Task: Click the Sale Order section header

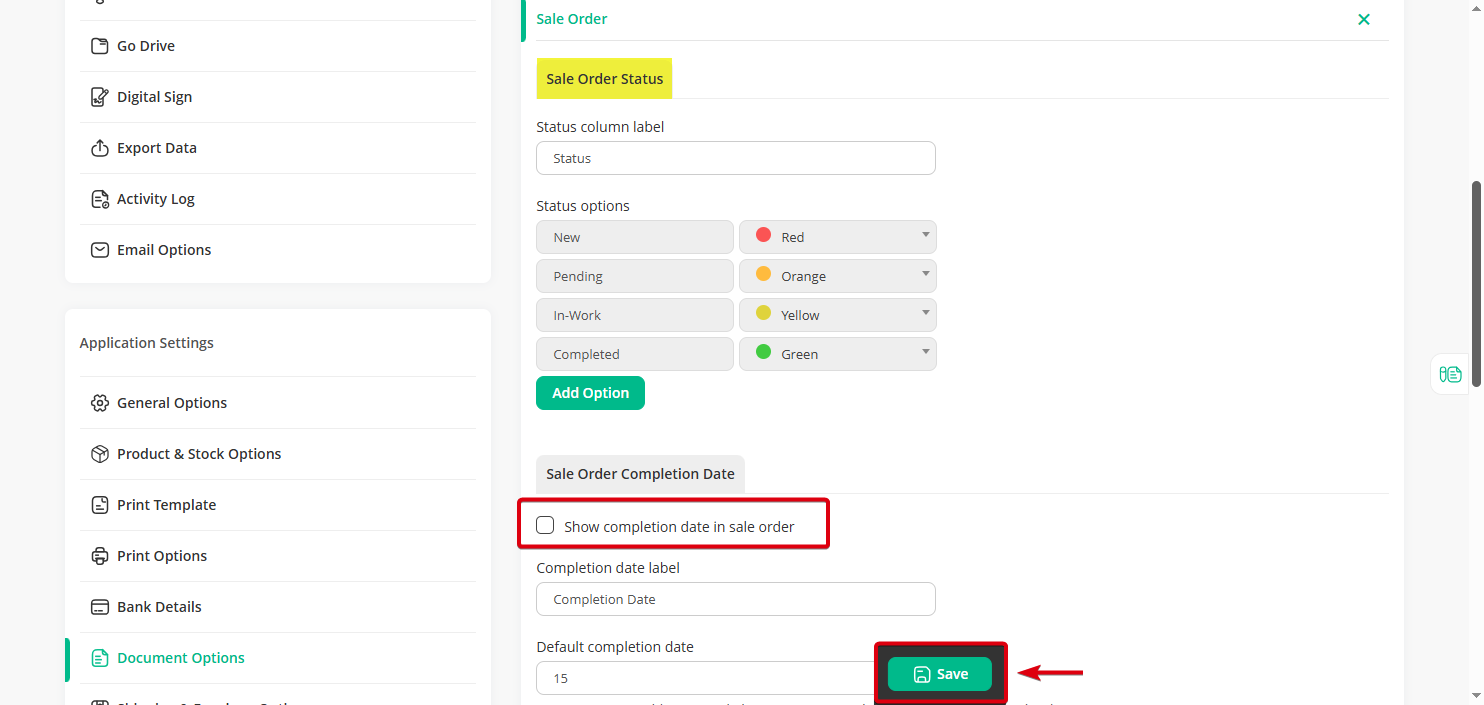Action: [x=572, y=19]
